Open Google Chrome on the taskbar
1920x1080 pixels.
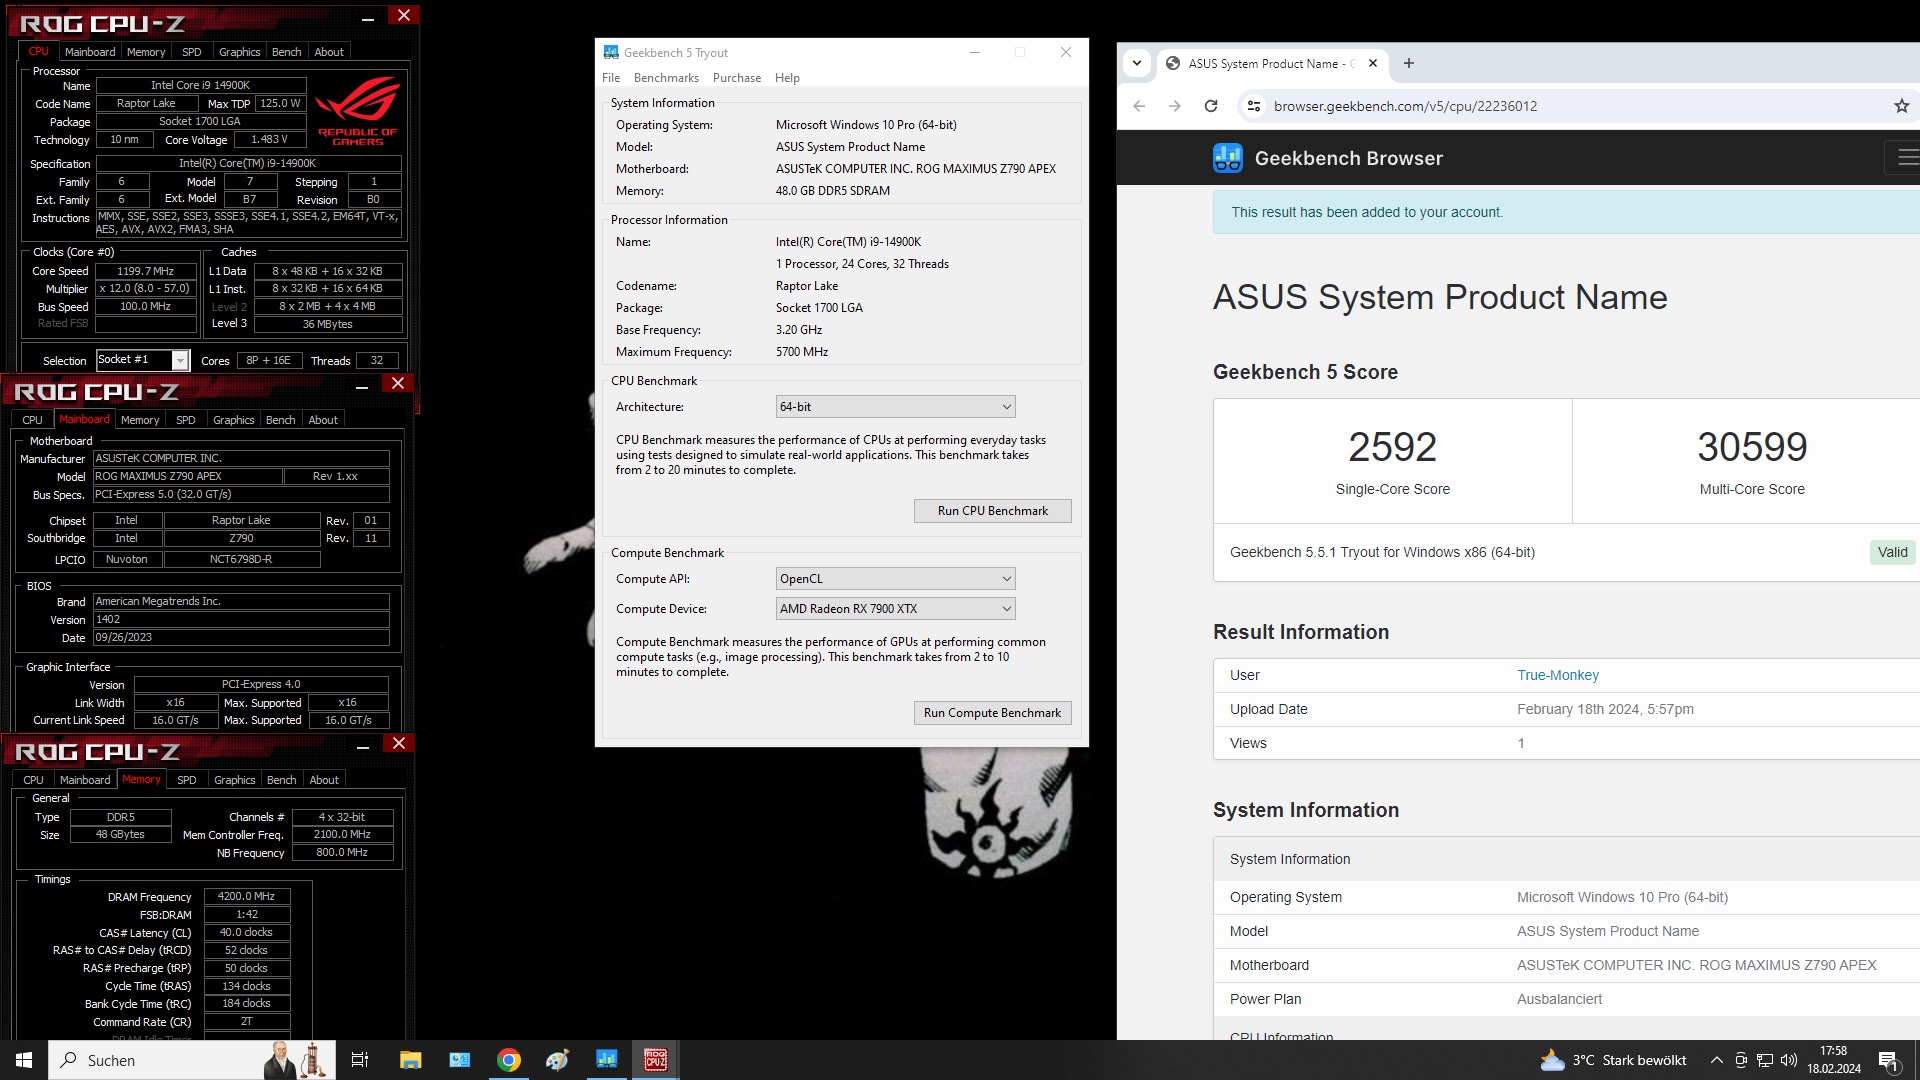[x=509, y=1060]
